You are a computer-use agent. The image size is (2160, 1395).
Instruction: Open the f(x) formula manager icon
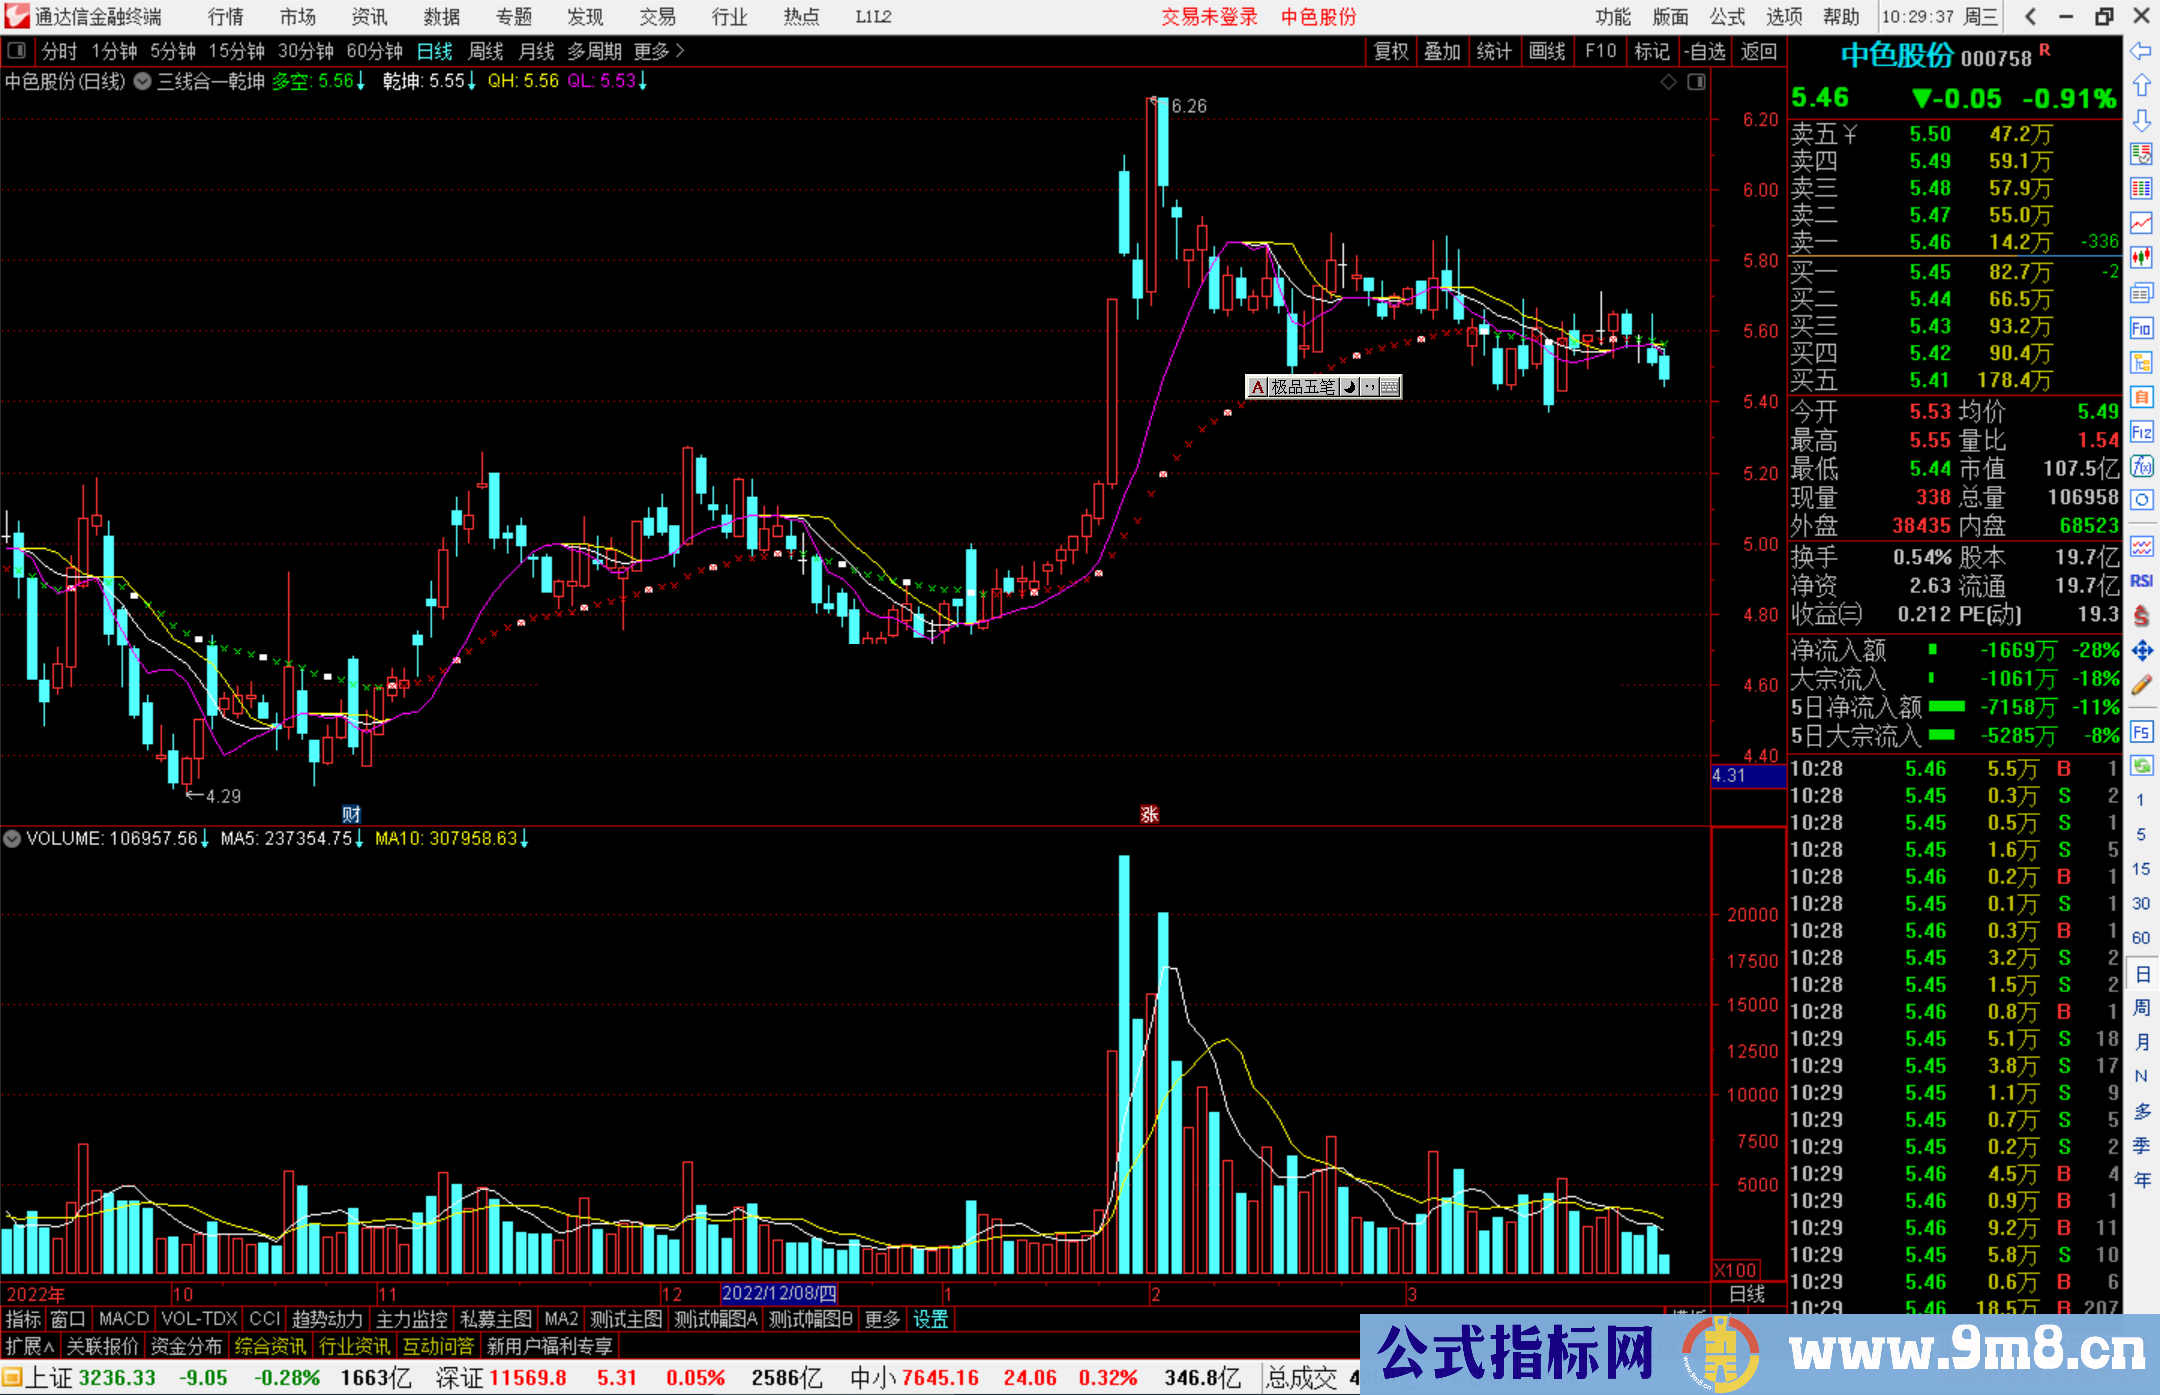pyautogui.click(x=2141, y=466)
